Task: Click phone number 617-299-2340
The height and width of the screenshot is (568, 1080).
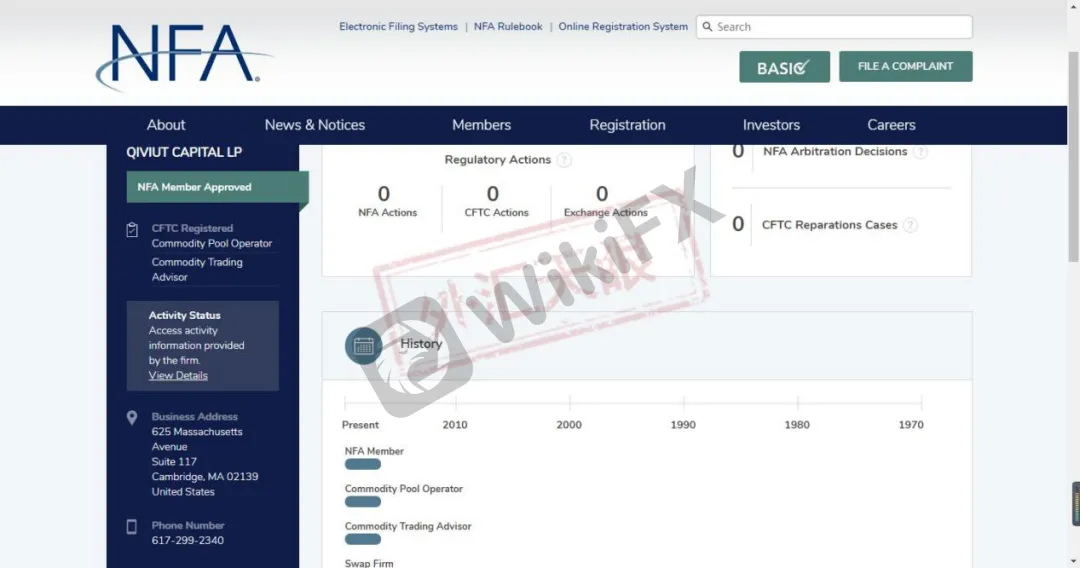Action: 188,541
